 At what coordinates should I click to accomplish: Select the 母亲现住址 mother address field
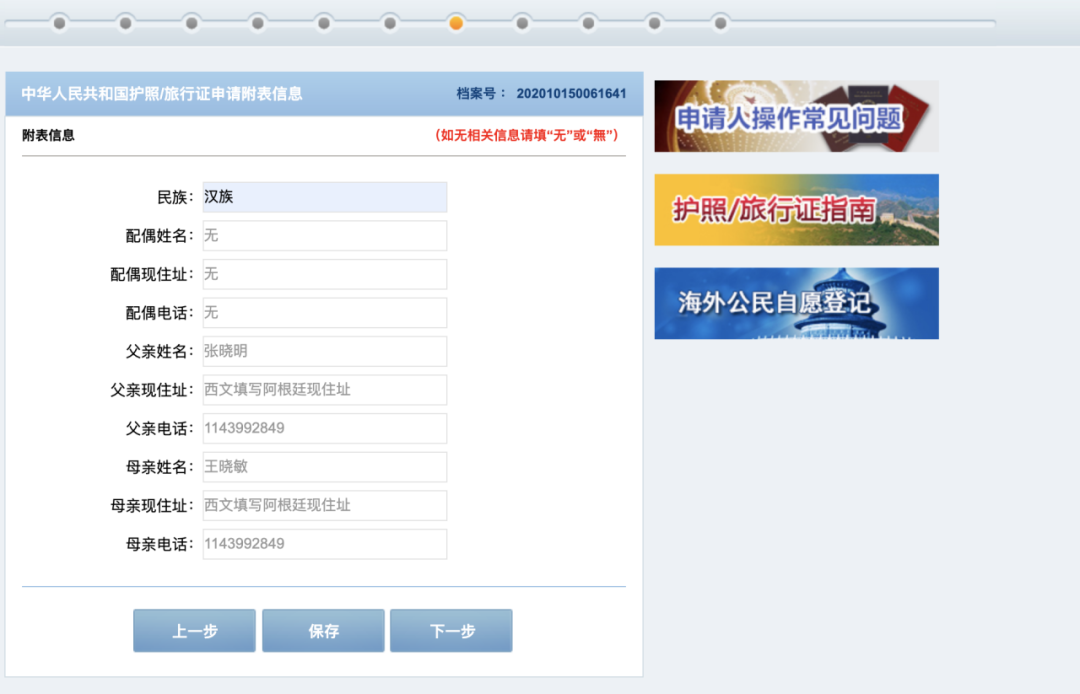click(x=322, y=505)
